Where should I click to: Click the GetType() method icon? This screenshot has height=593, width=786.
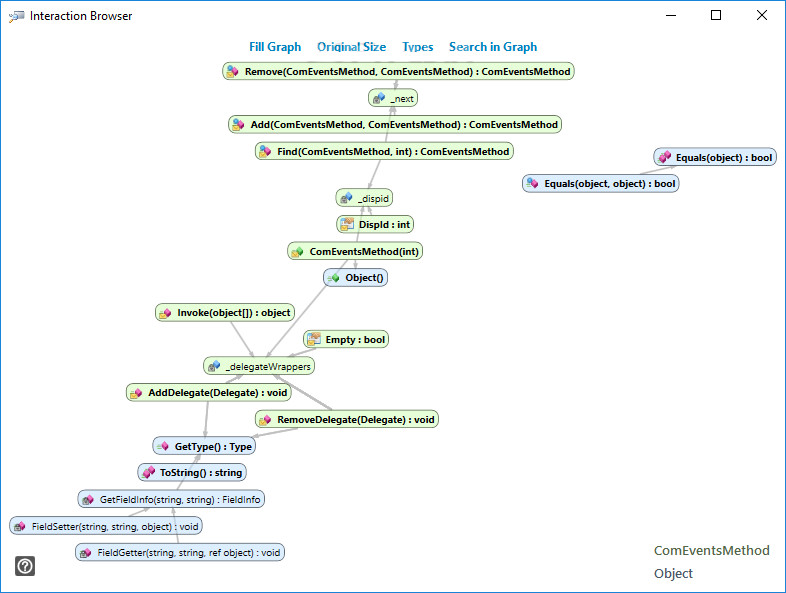(162, 446)
